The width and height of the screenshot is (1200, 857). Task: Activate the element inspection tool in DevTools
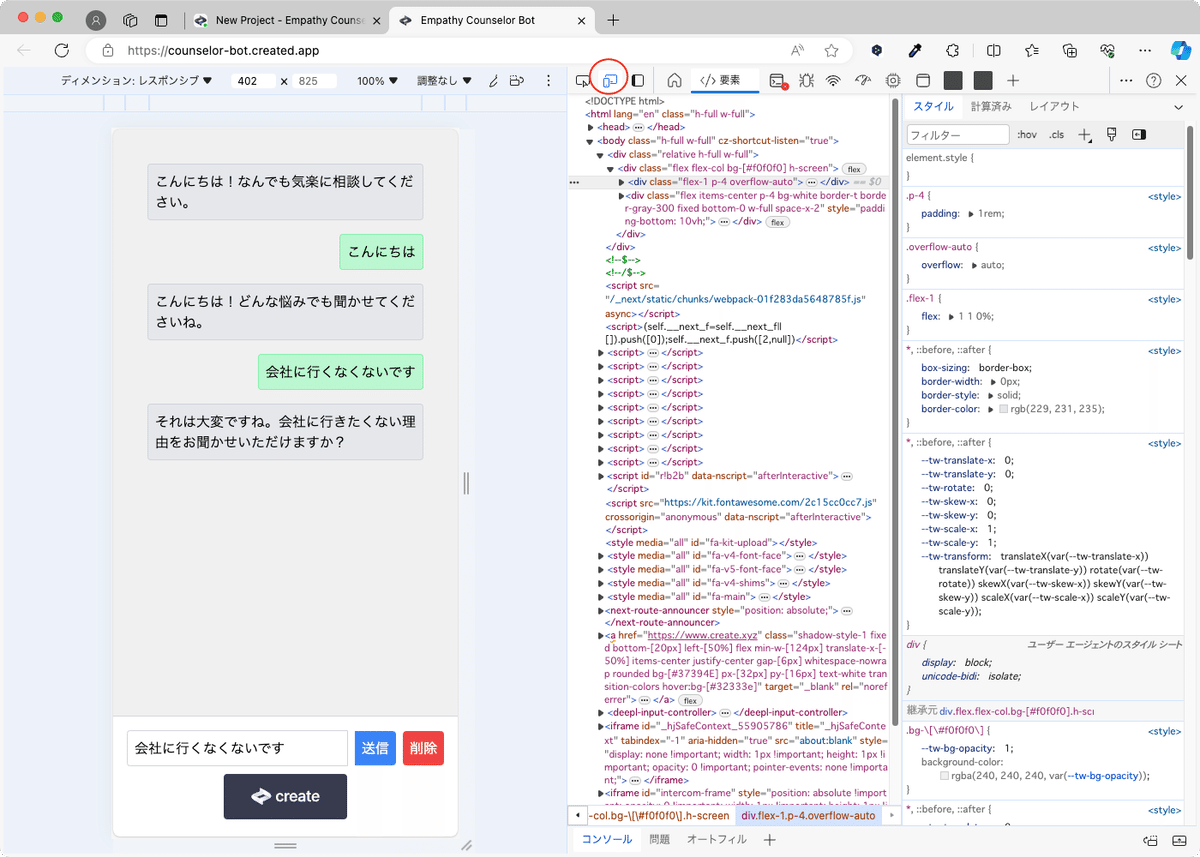tap(583, 80)
